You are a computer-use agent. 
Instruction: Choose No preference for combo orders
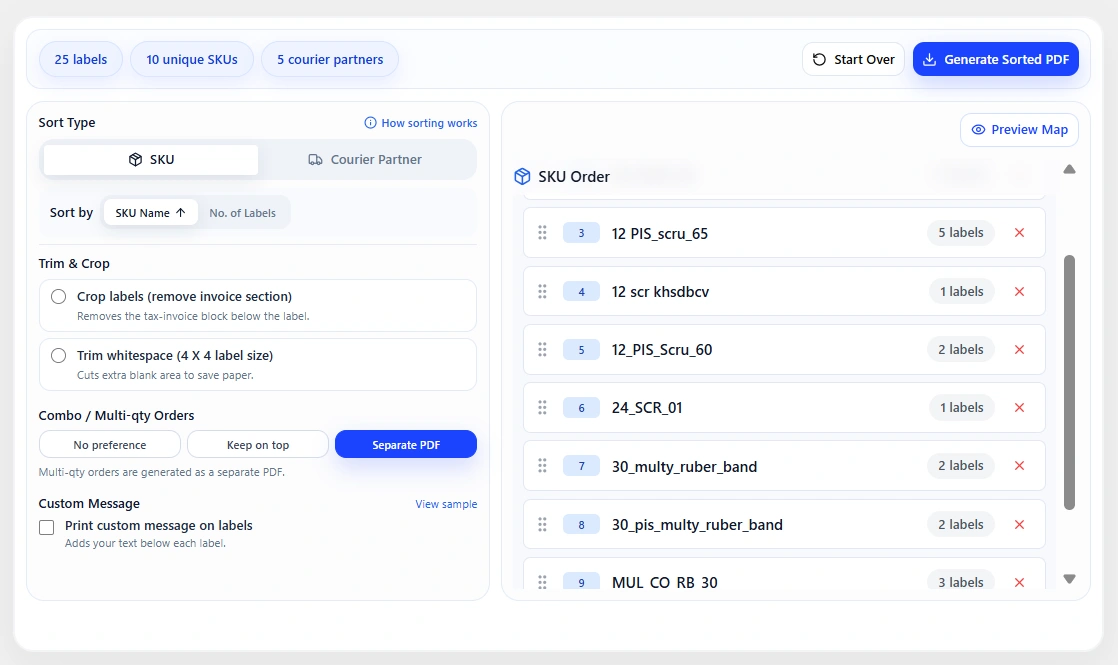pyautogui.click(x=110, y=444)
